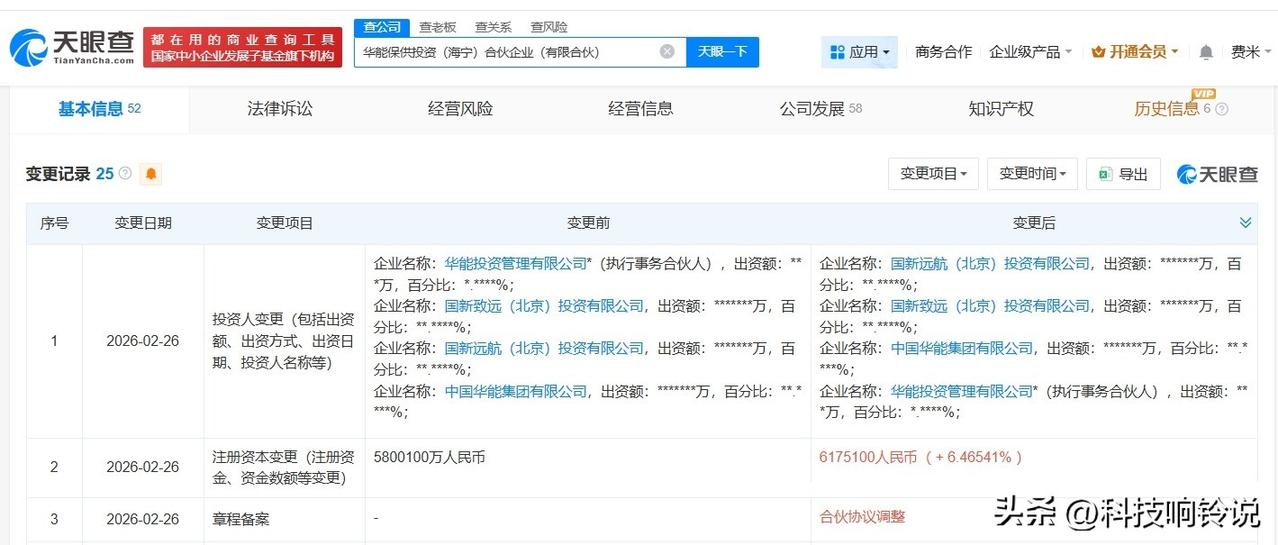The width and height of the screenshot is (1278, 545).
Task: Switch to 公司发展 tab
Action: click(x=820, y=109)
